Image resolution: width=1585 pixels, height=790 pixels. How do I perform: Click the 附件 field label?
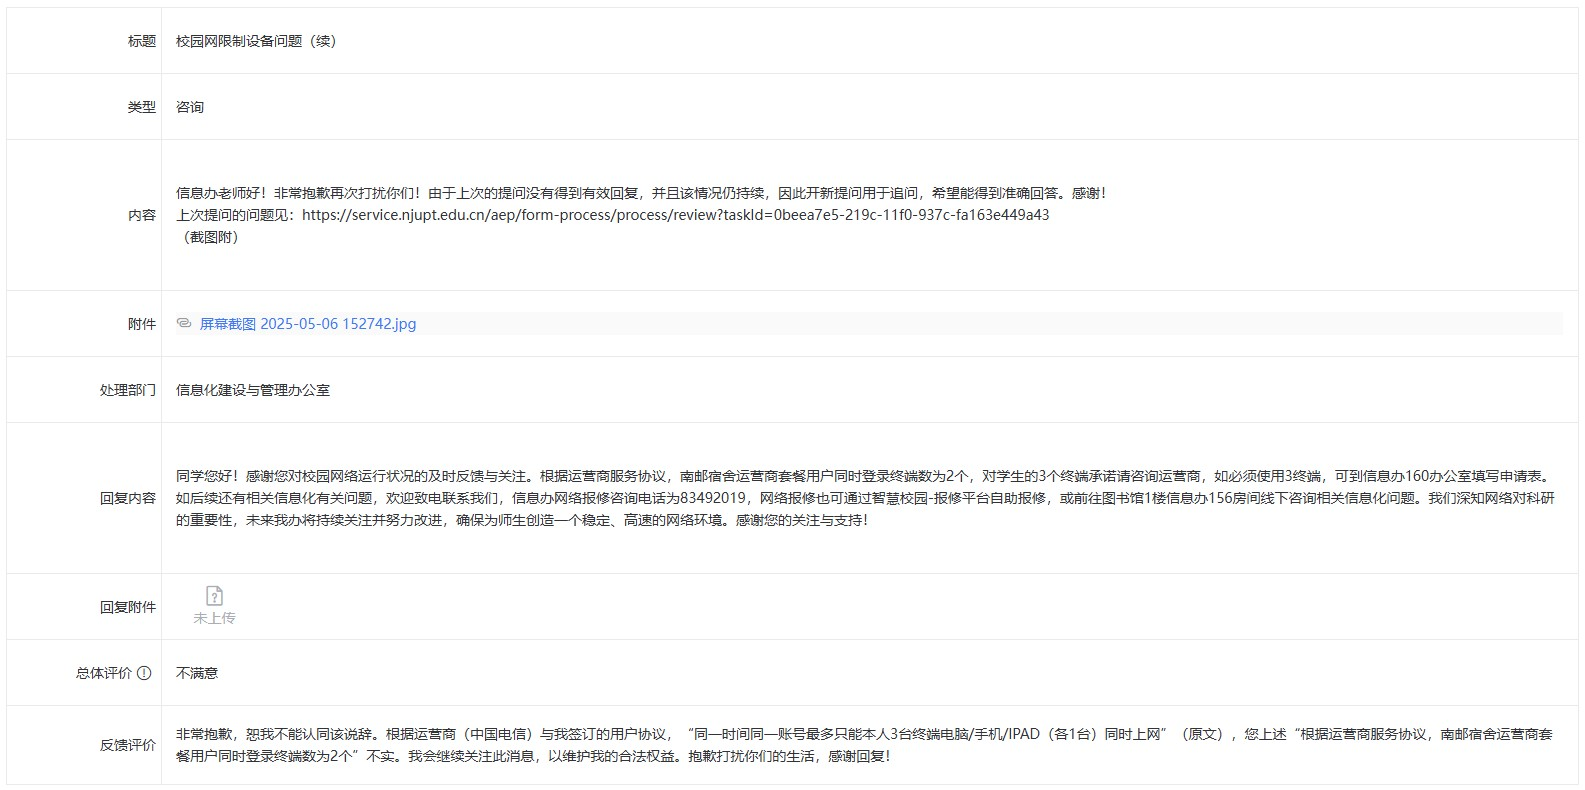click(141, 324)
